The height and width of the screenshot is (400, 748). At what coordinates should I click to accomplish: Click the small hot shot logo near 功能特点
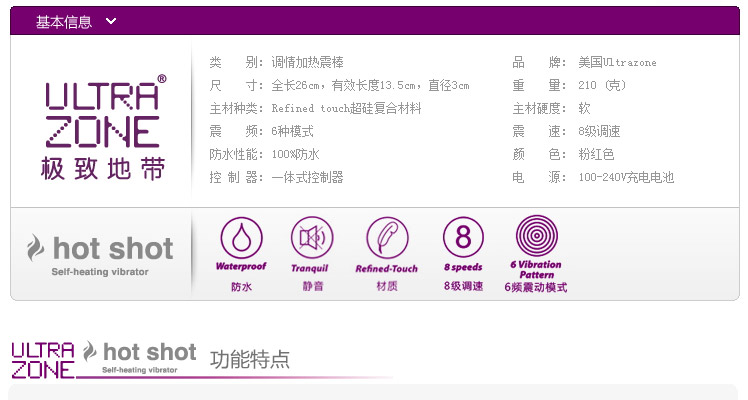coord(139,357)
